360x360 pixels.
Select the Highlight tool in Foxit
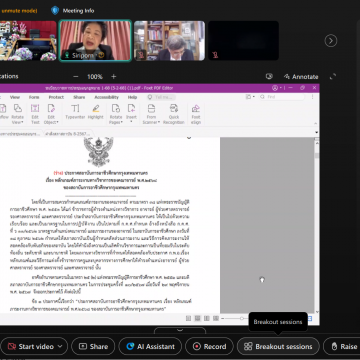pyautogui.click(x=96, y=112)
